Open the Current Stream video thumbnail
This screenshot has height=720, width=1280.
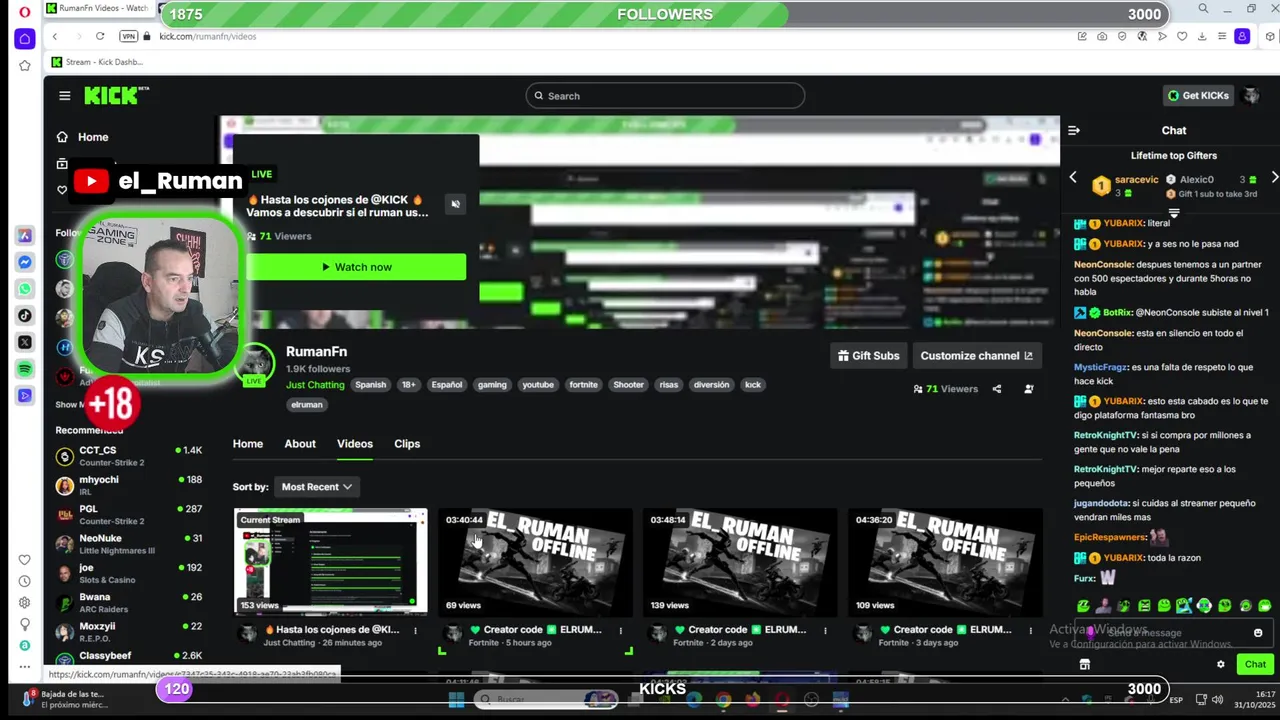[330, 562]
